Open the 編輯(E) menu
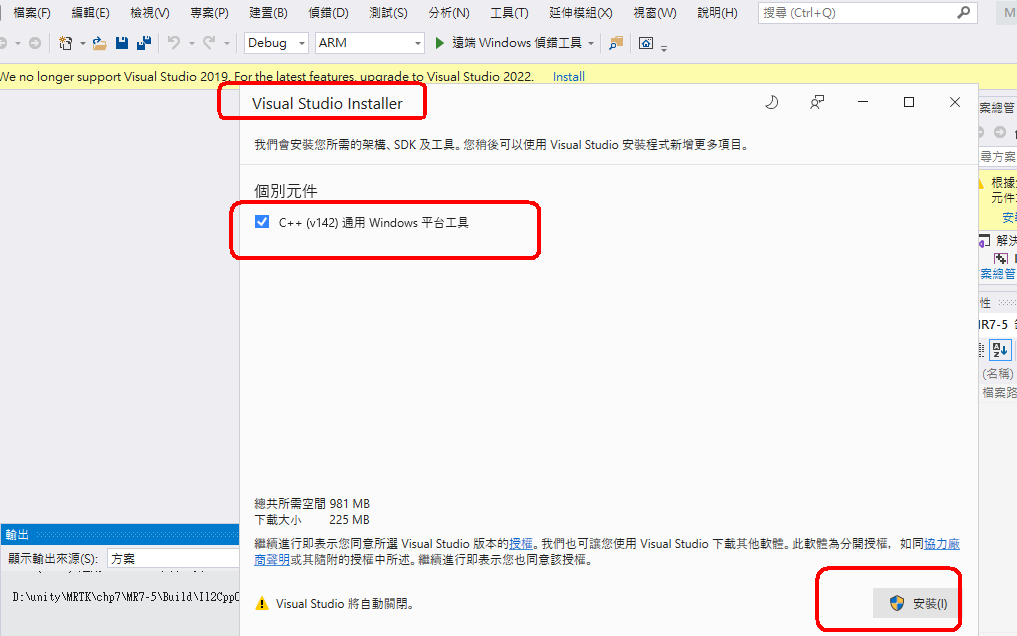 pyautogui.click(x=90, y=13)
